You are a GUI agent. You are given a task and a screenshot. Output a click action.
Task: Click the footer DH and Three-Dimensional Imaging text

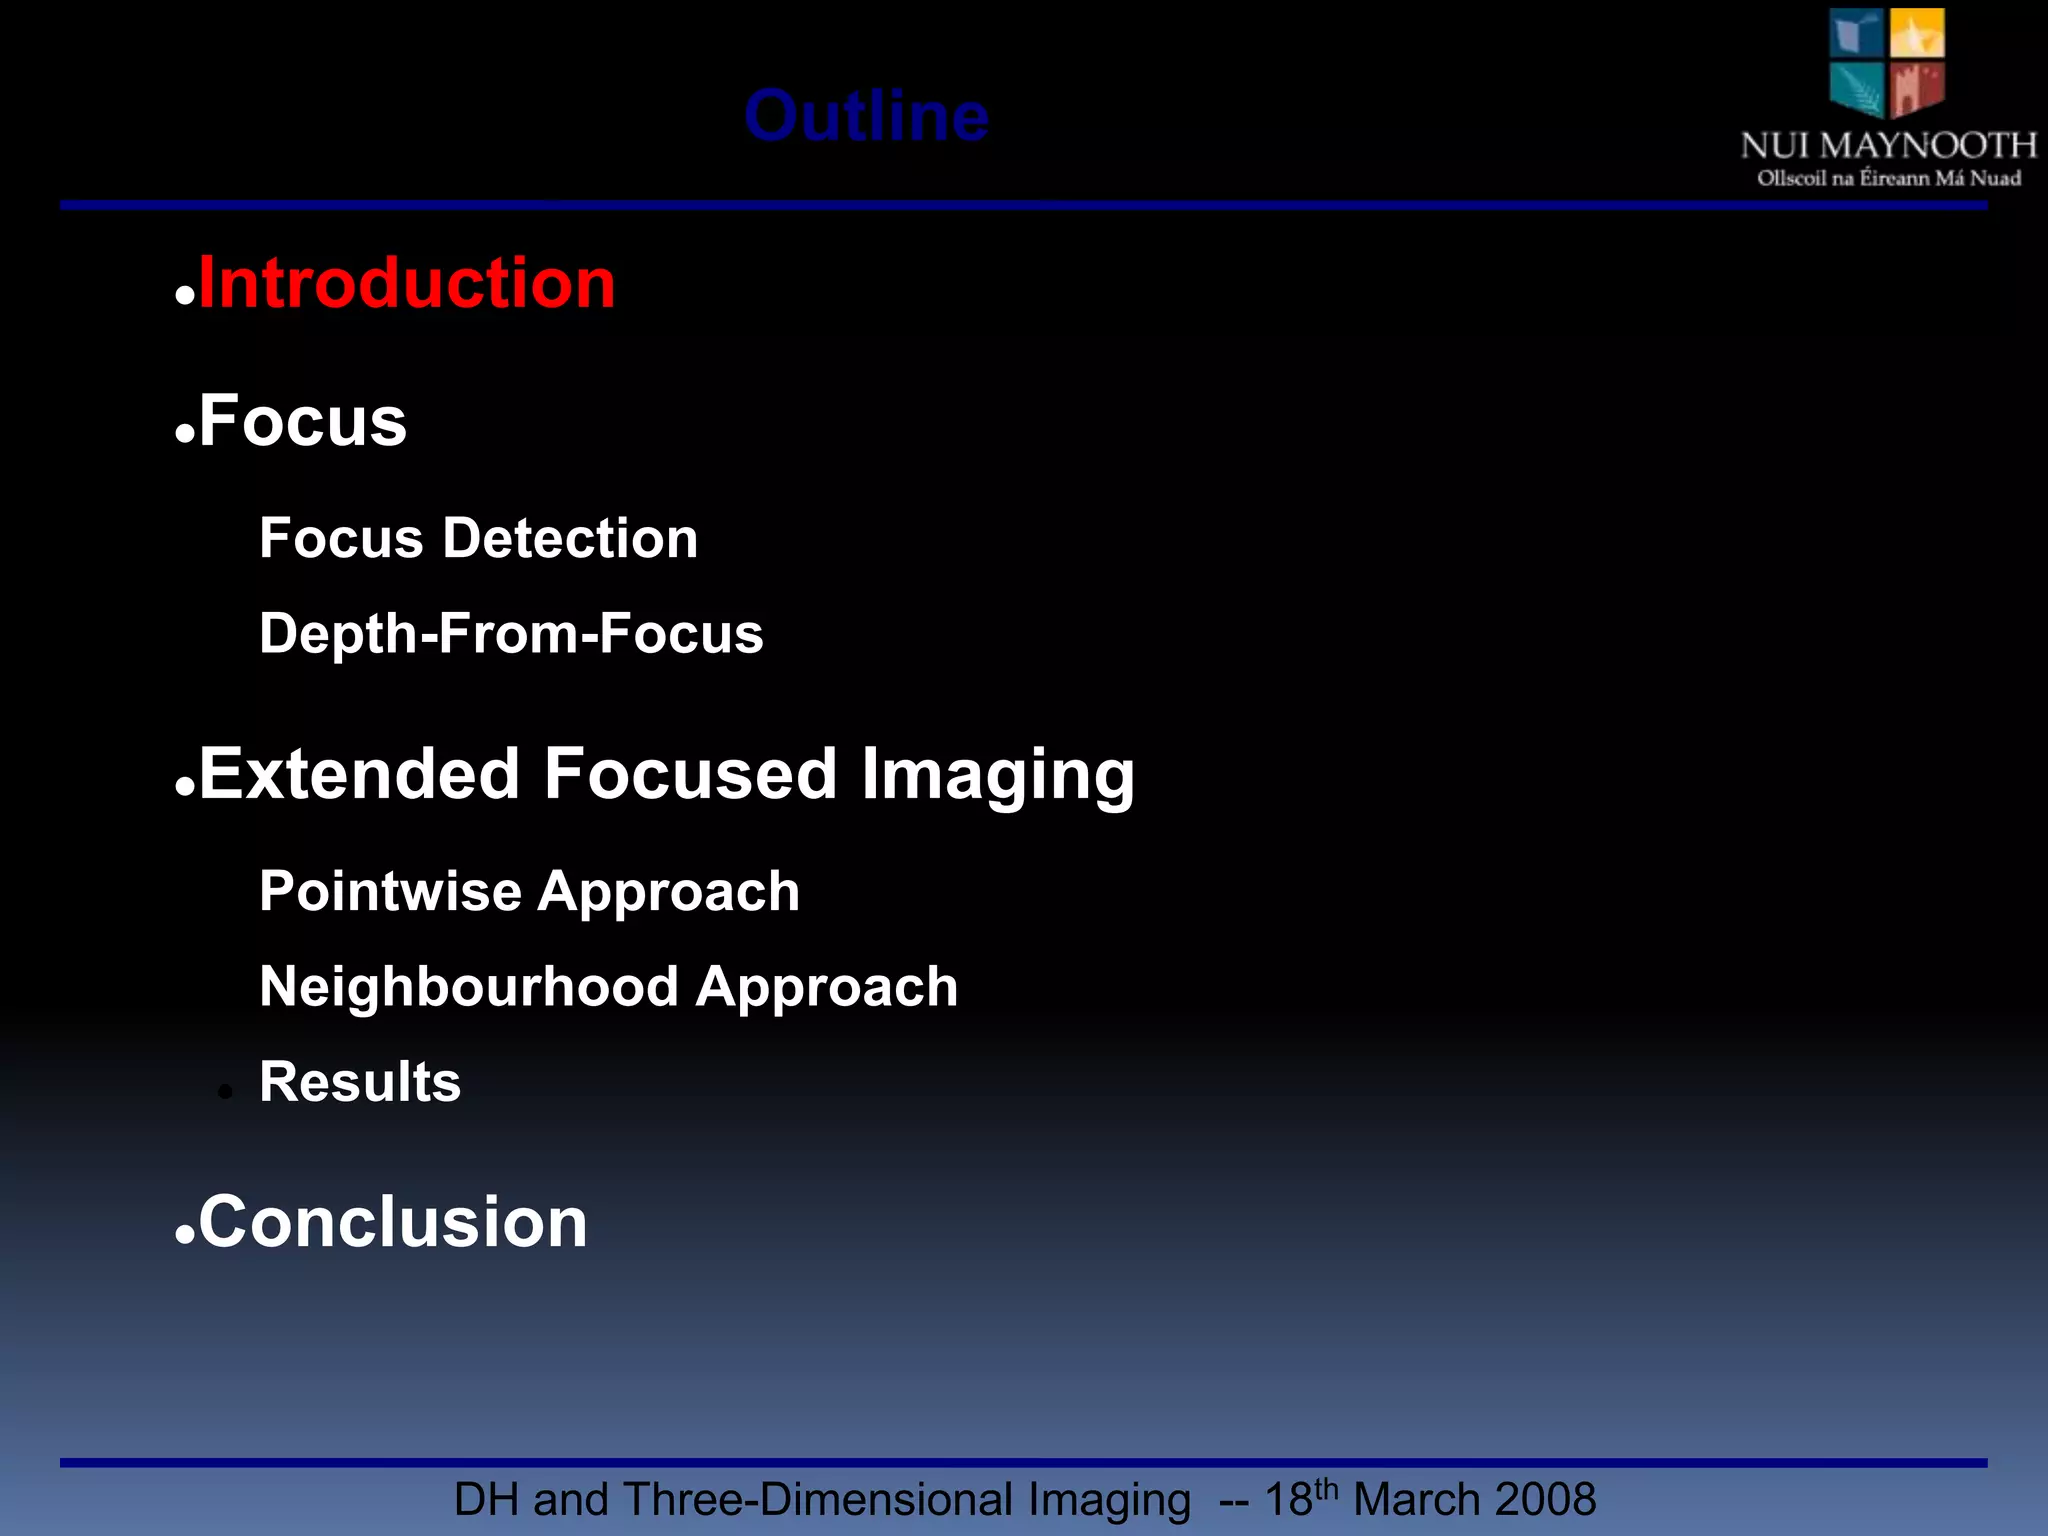click(x=822, y=1500)
